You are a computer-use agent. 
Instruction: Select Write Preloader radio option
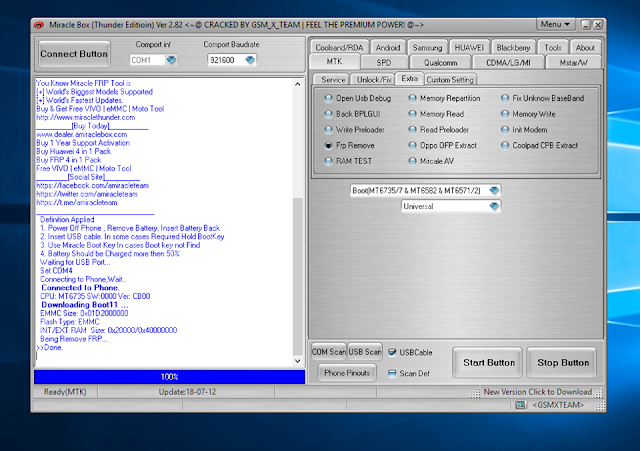(328, 130)
